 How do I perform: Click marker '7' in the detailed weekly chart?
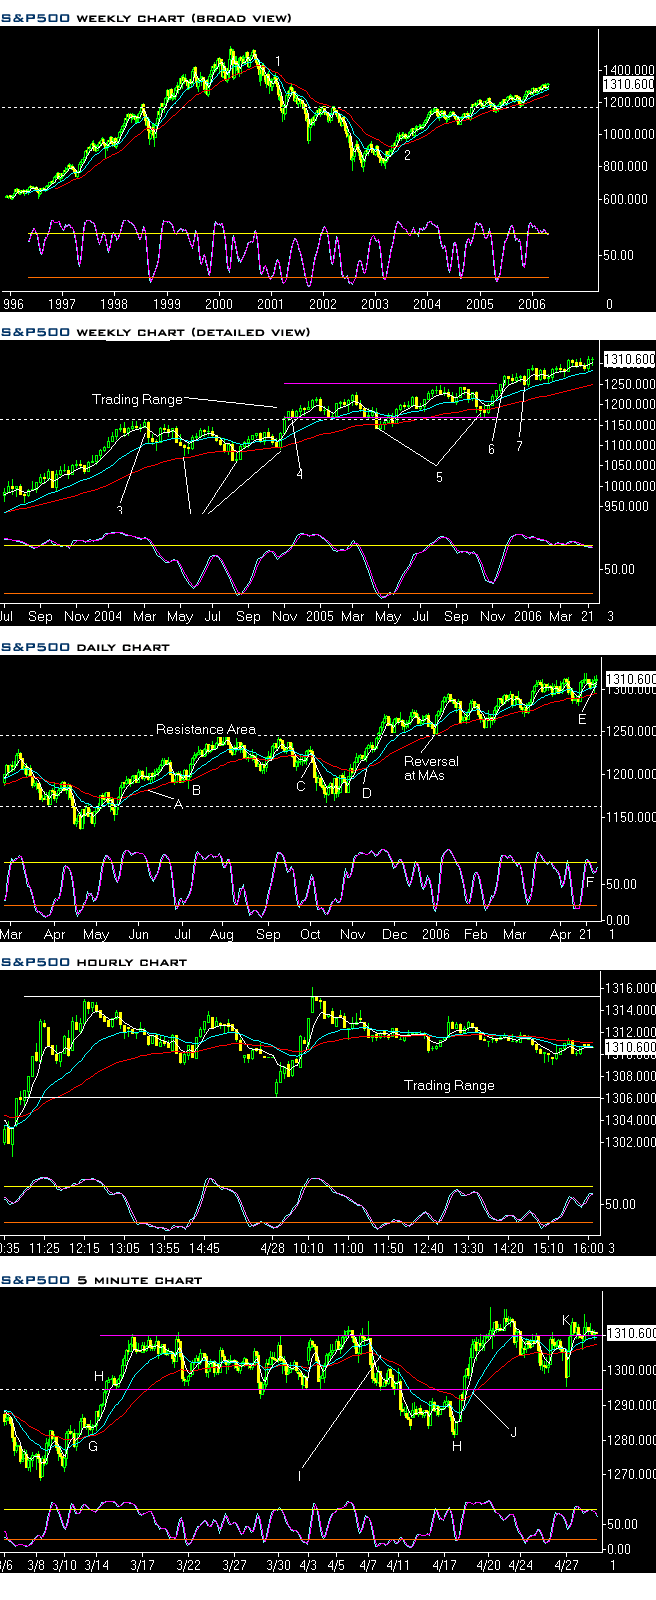click(519, 446)
